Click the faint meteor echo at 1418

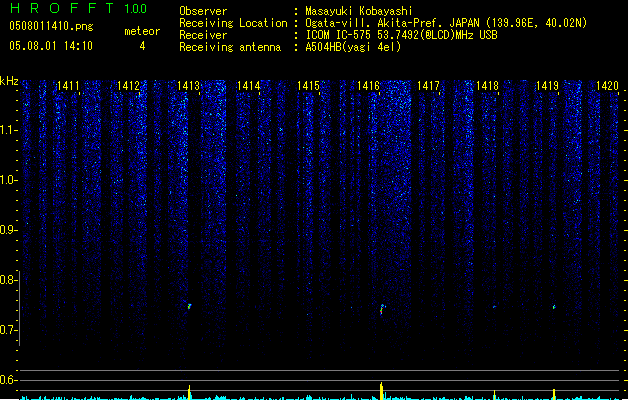coord(494,307)
